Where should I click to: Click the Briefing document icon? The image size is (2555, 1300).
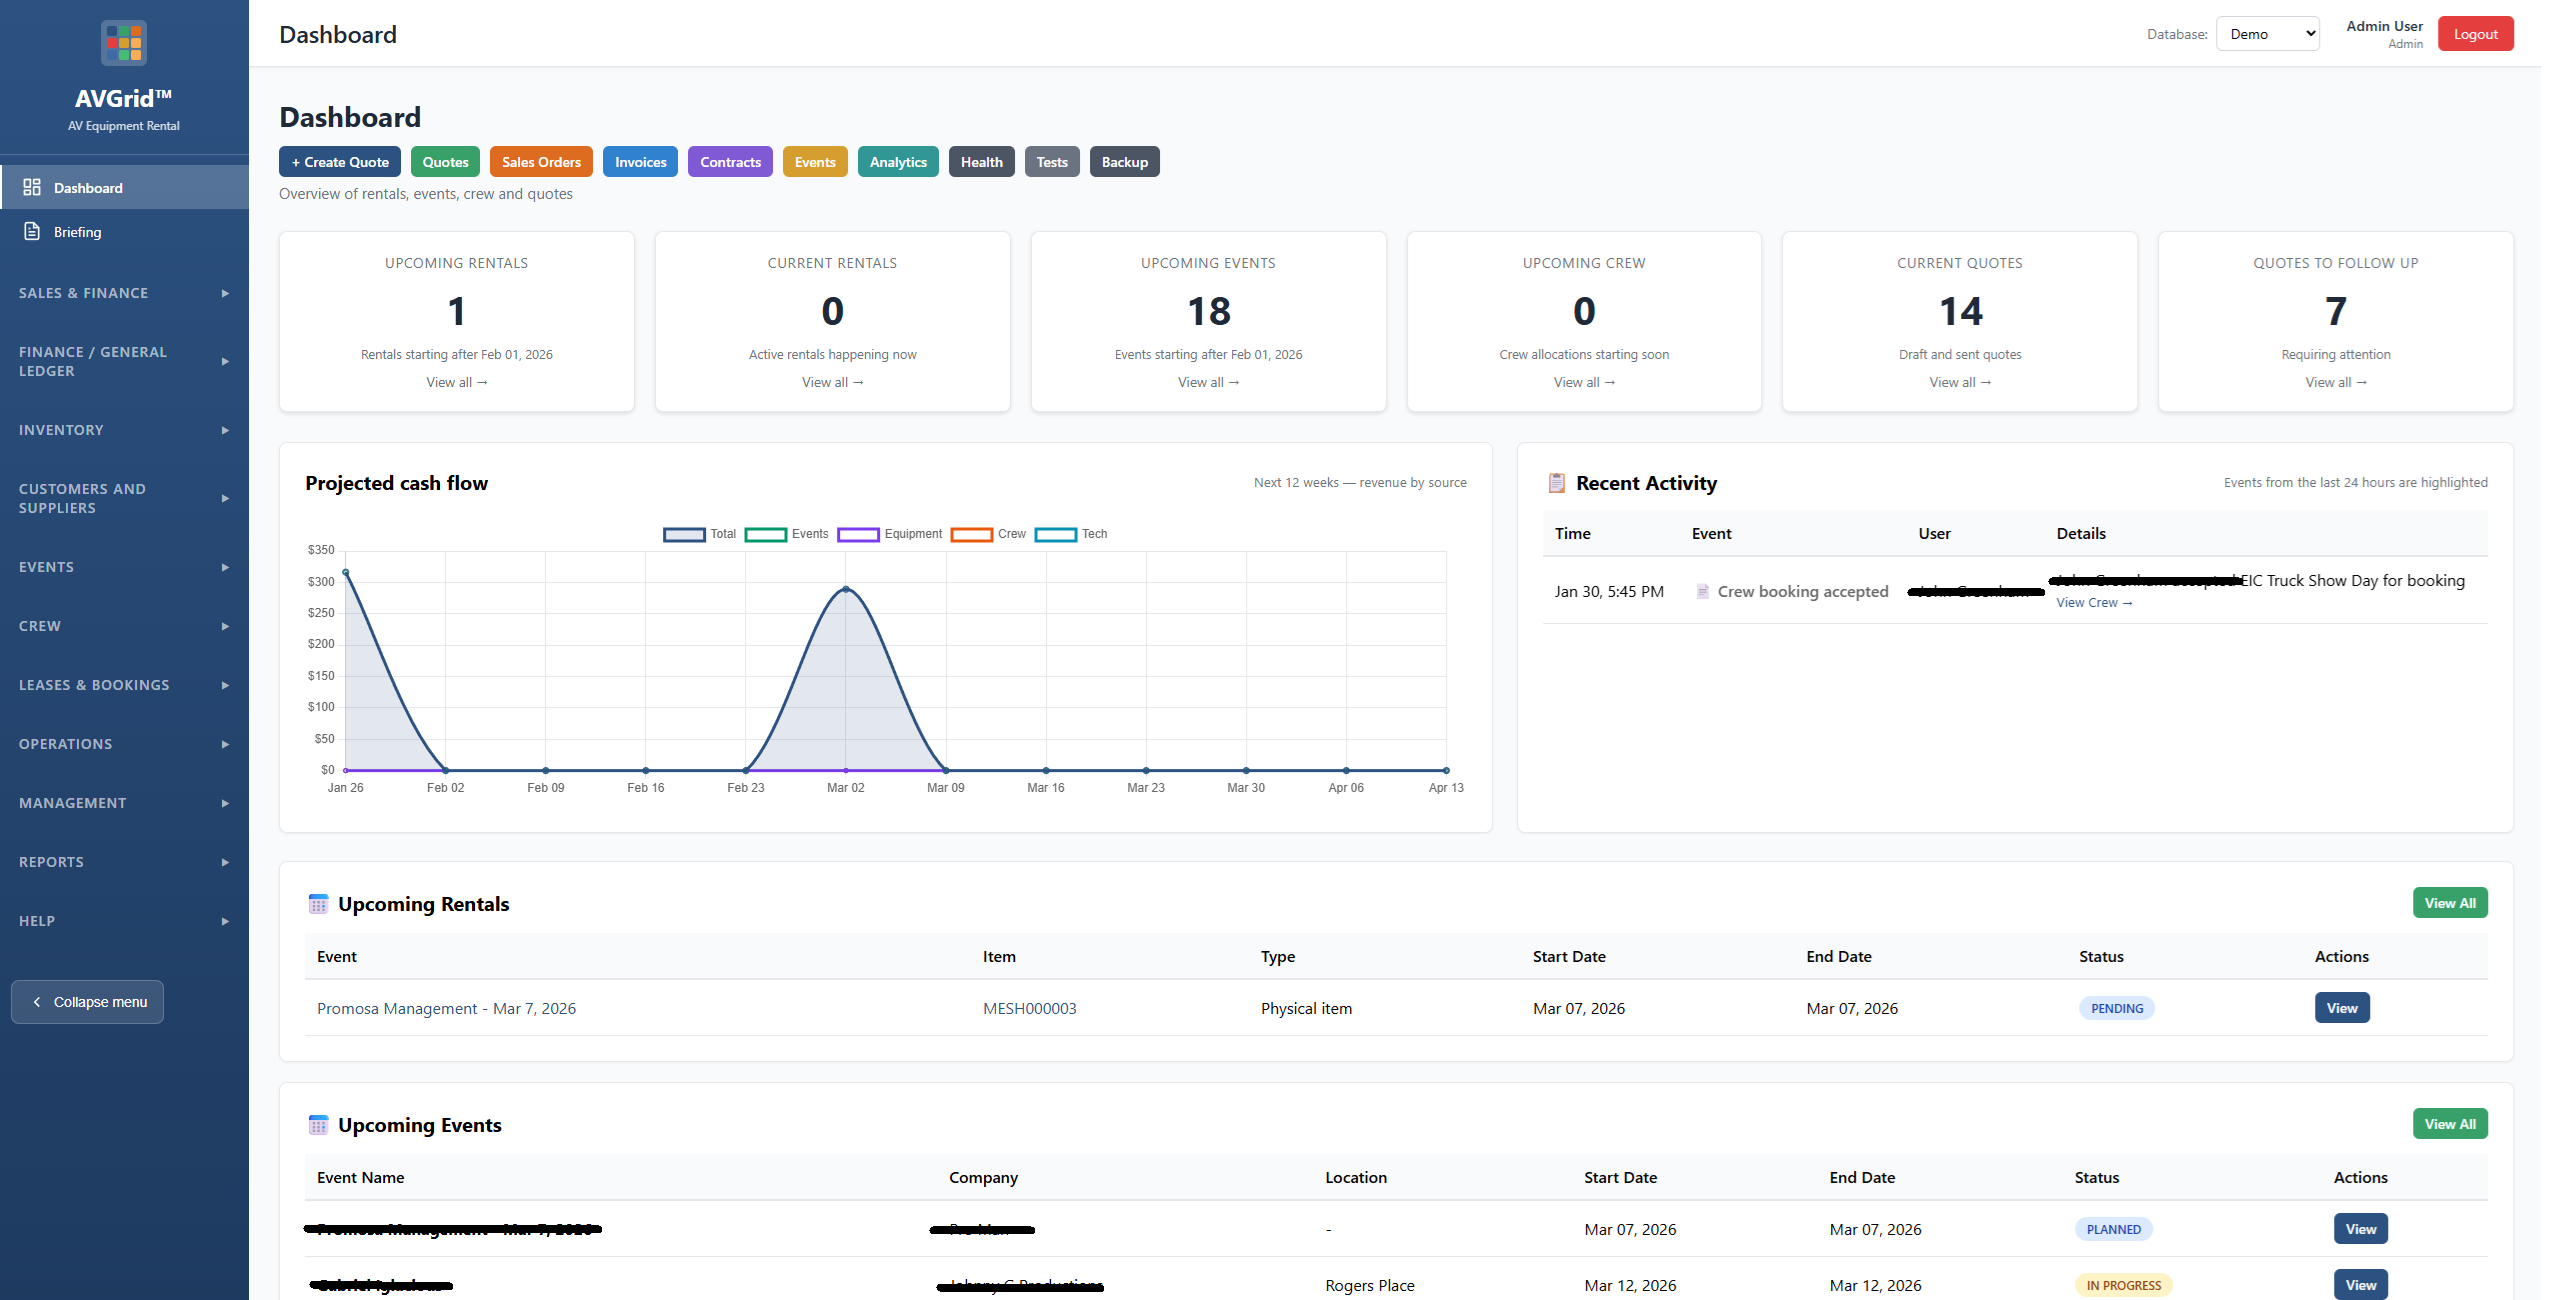(31, 231)
